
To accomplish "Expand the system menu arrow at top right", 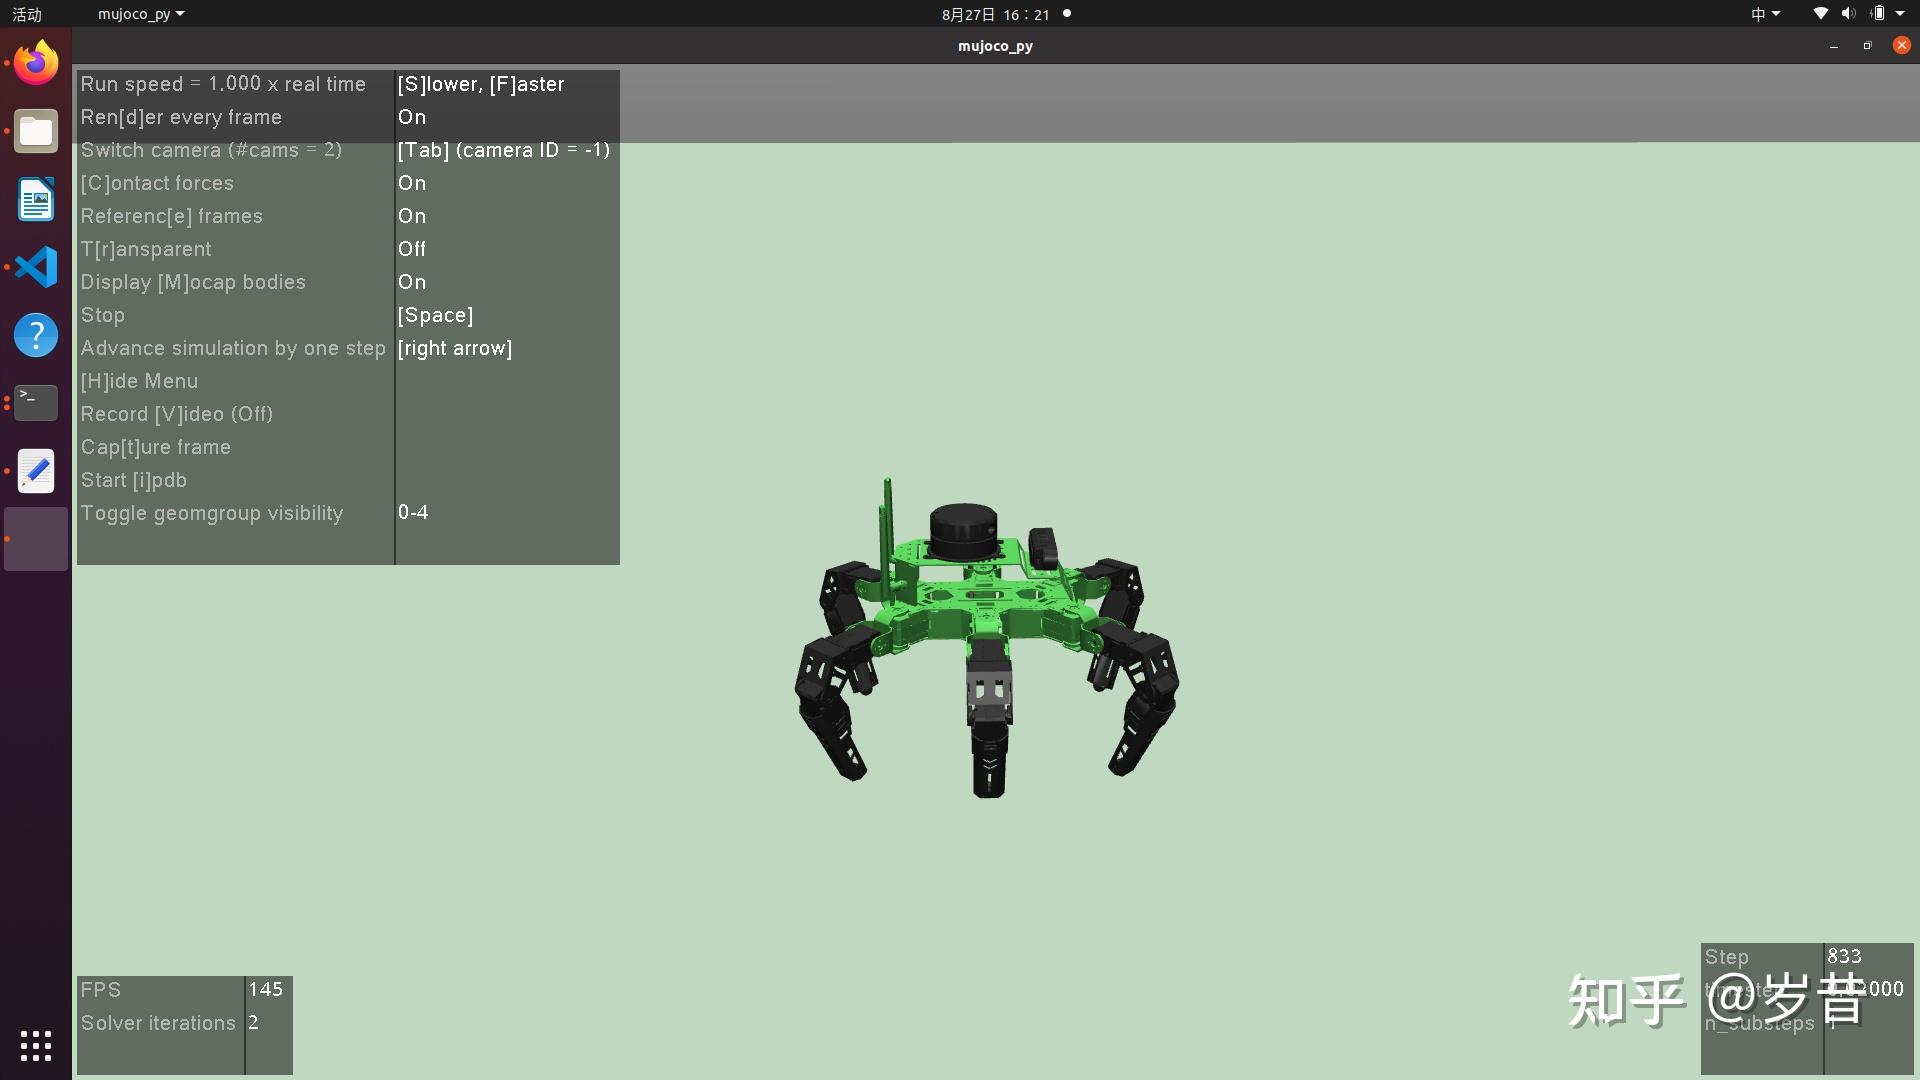I will pyautogui.click(x=1900, y=14).
